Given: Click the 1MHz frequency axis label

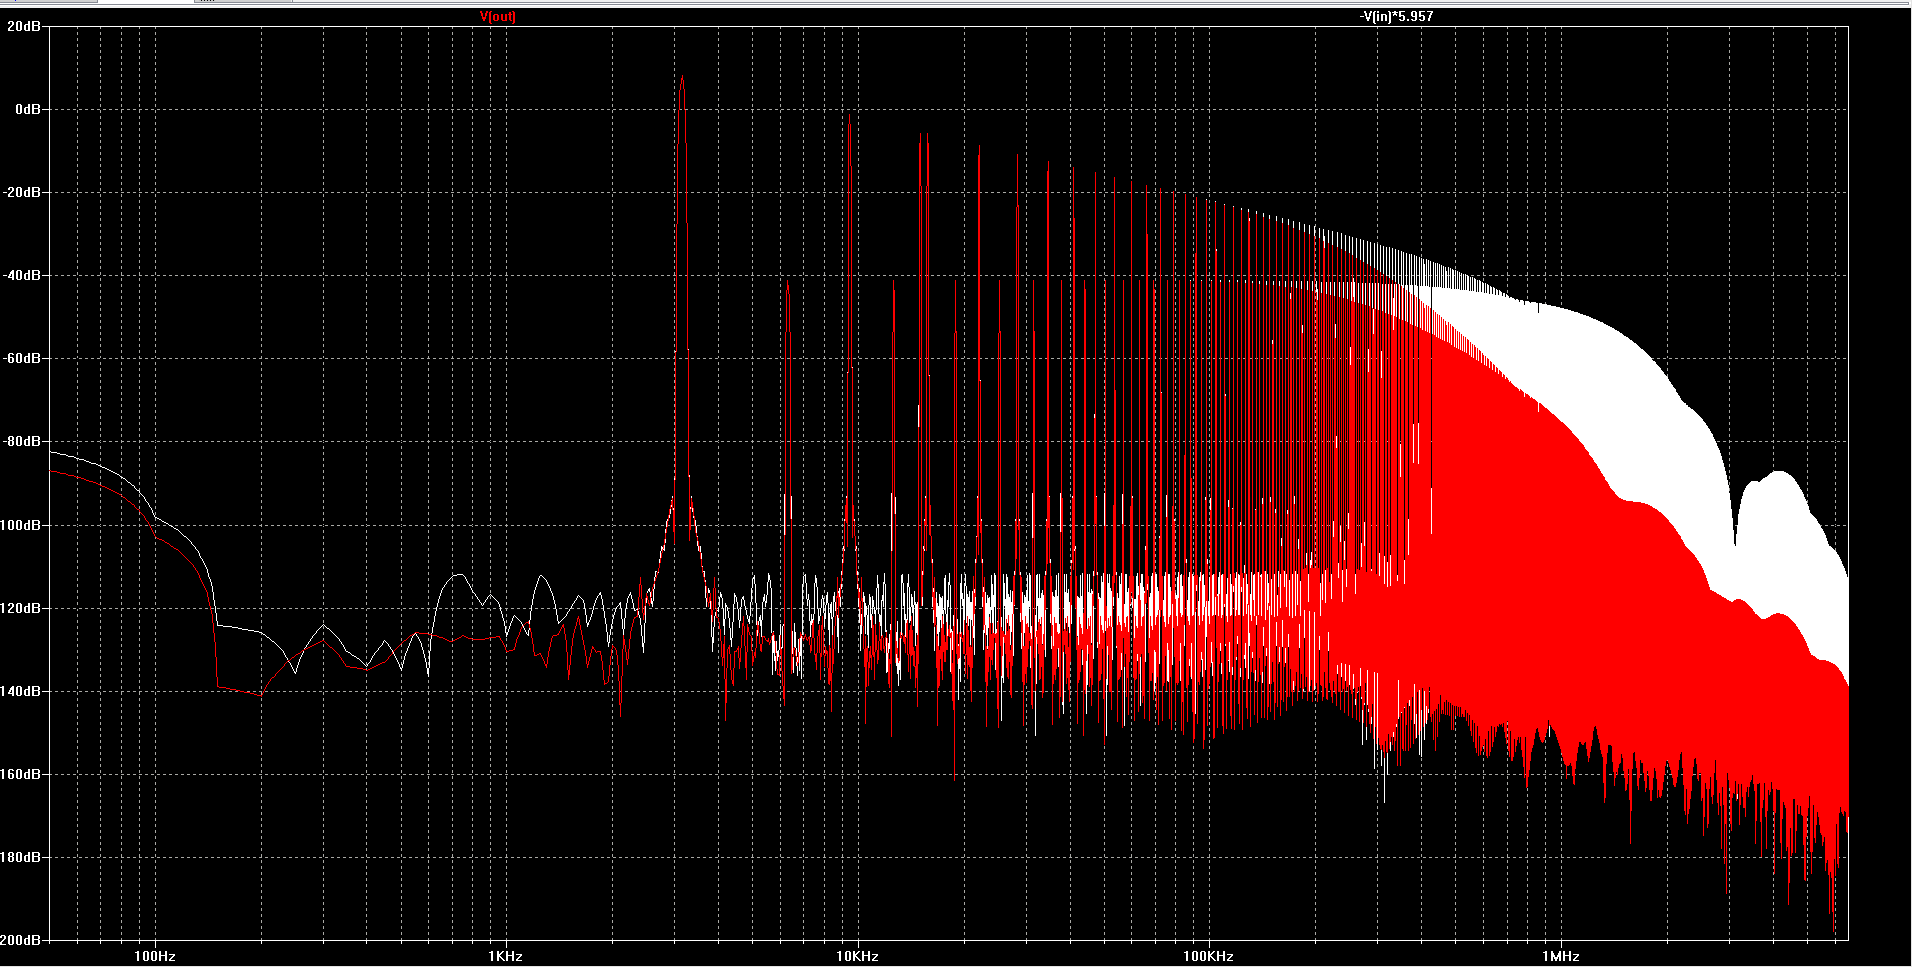Looking at the screenshot, I should pyautogui.click(x=1560, y=956).
